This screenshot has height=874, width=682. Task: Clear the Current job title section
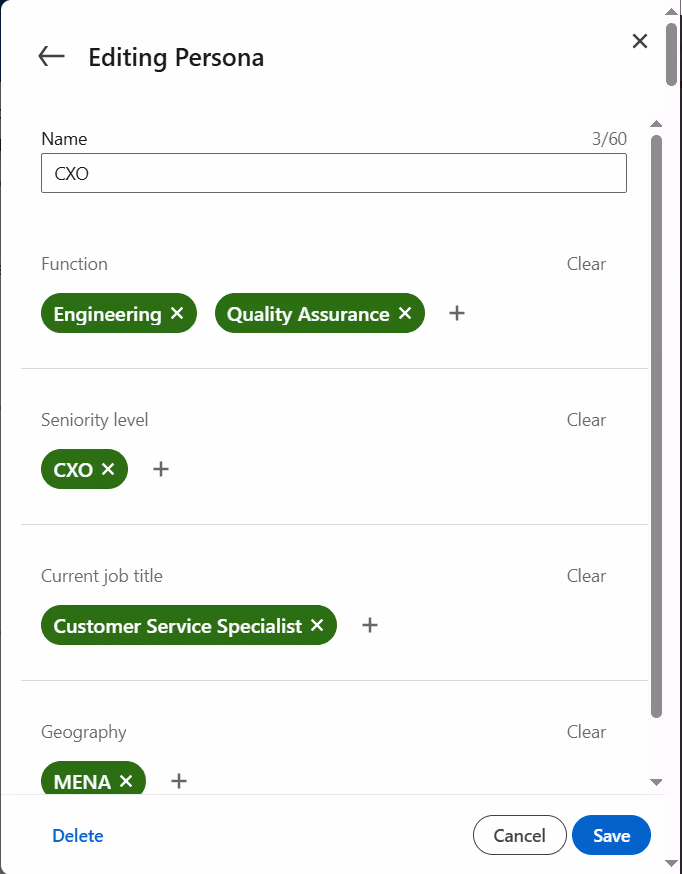(586, 576)
